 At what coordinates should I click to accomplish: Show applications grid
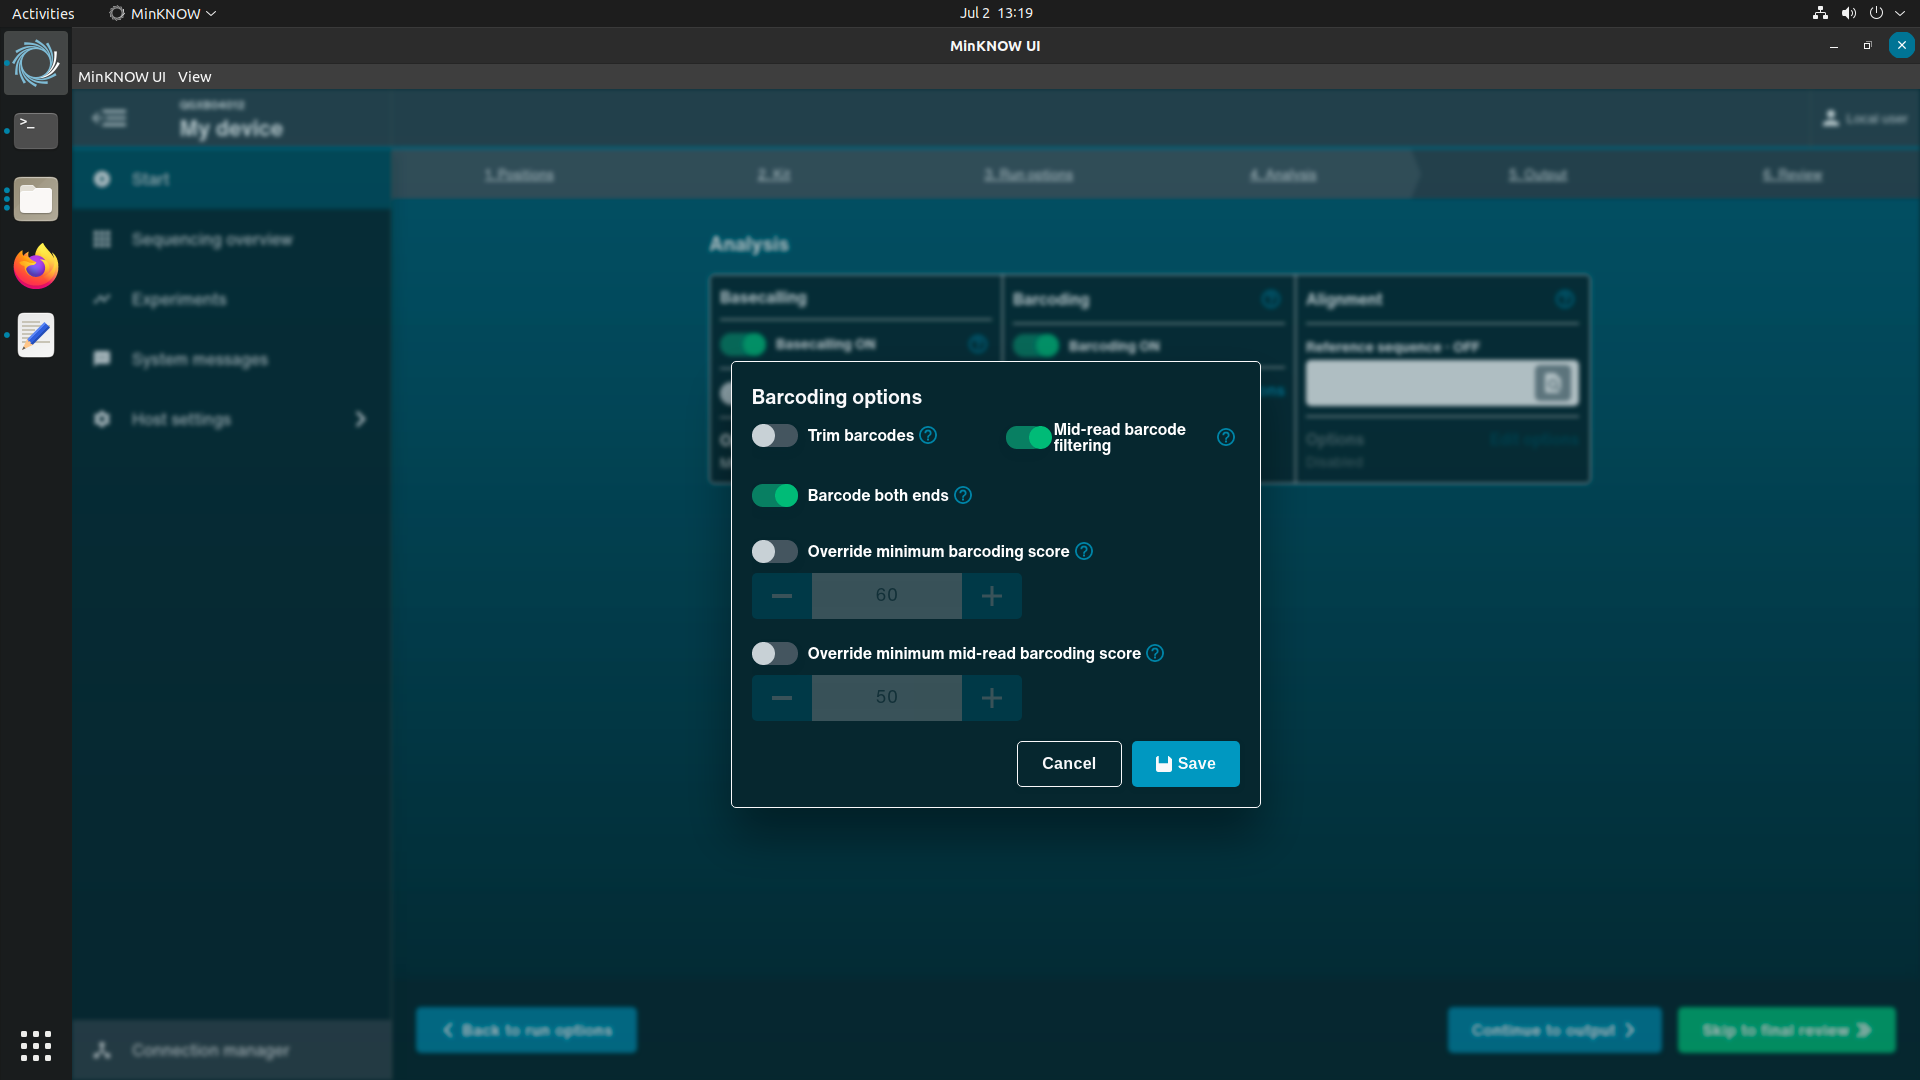coord(36,1046)
